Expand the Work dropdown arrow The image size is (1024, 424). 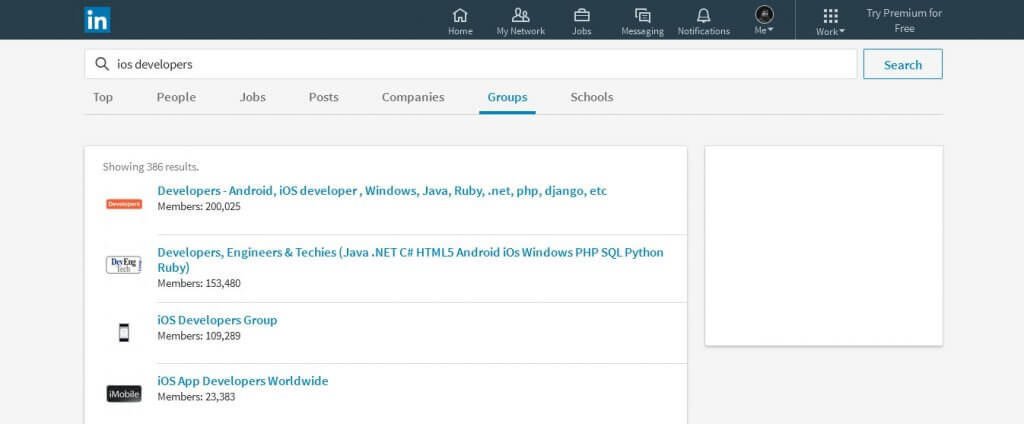click(842, 31)
